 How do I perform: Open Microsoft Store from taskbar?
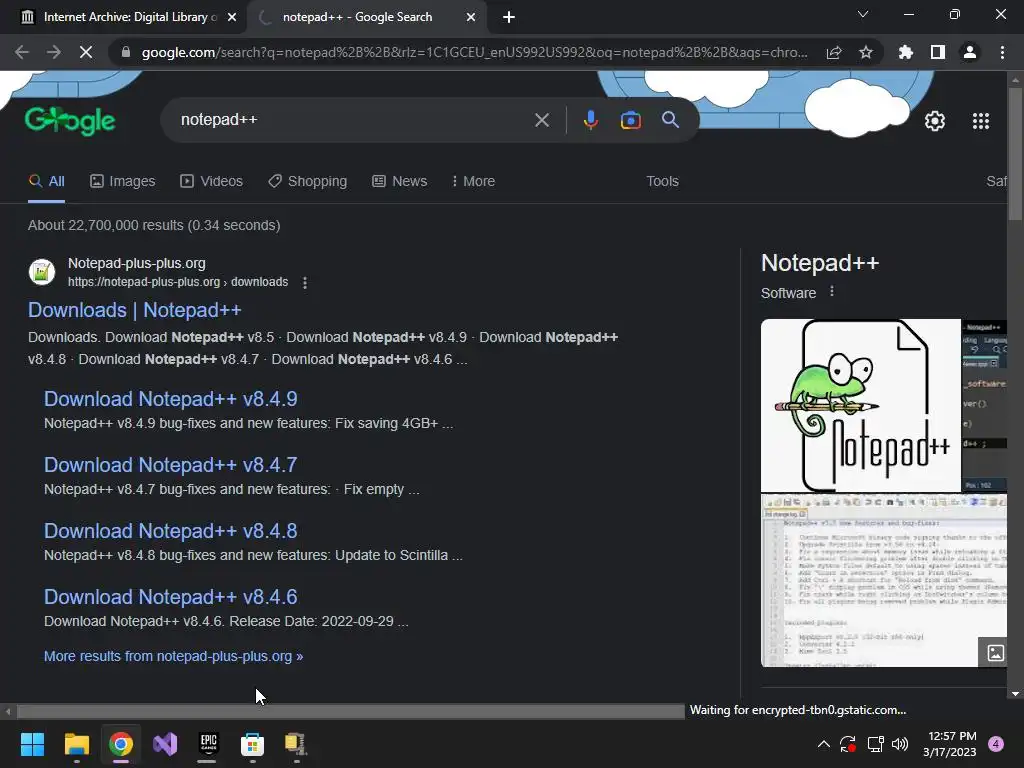[252, 744]
